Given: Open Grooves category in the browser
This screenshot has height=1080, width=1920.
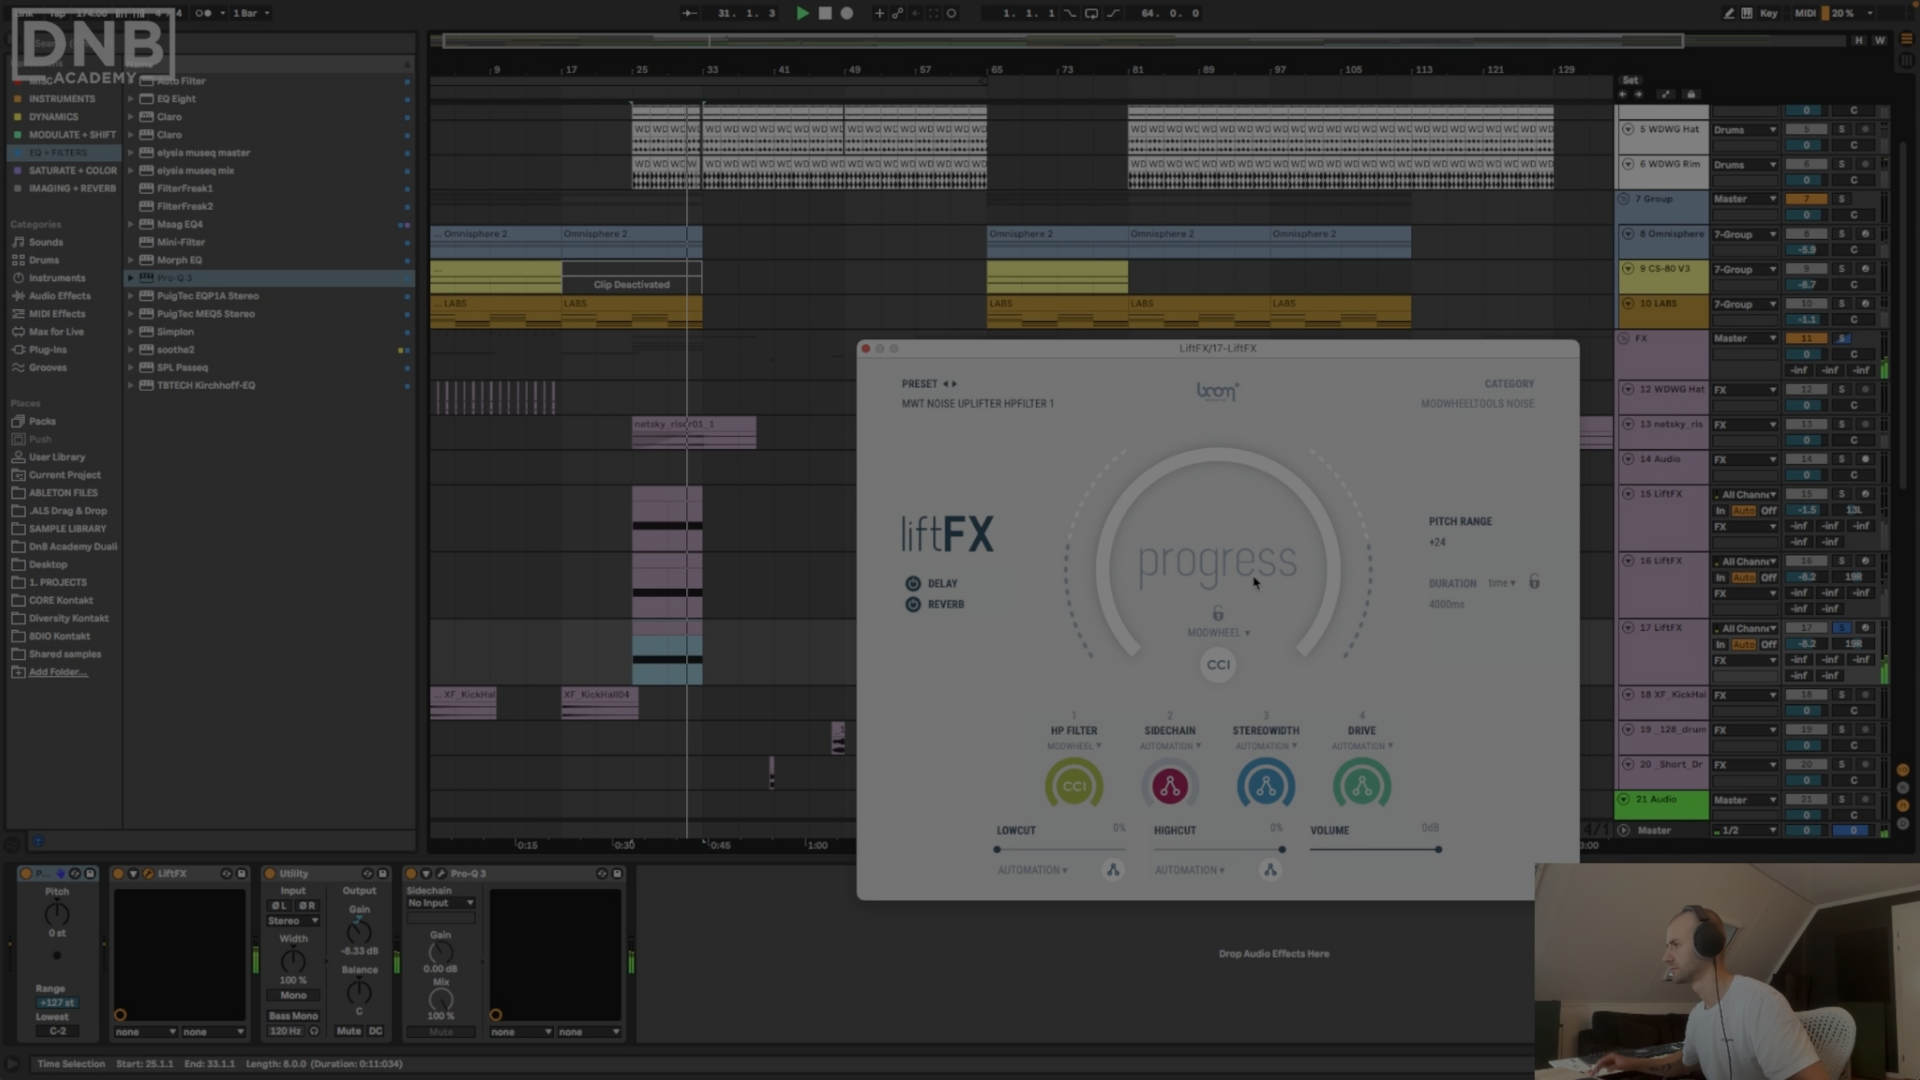Looking at the screenshot, I should coord(48,368).
